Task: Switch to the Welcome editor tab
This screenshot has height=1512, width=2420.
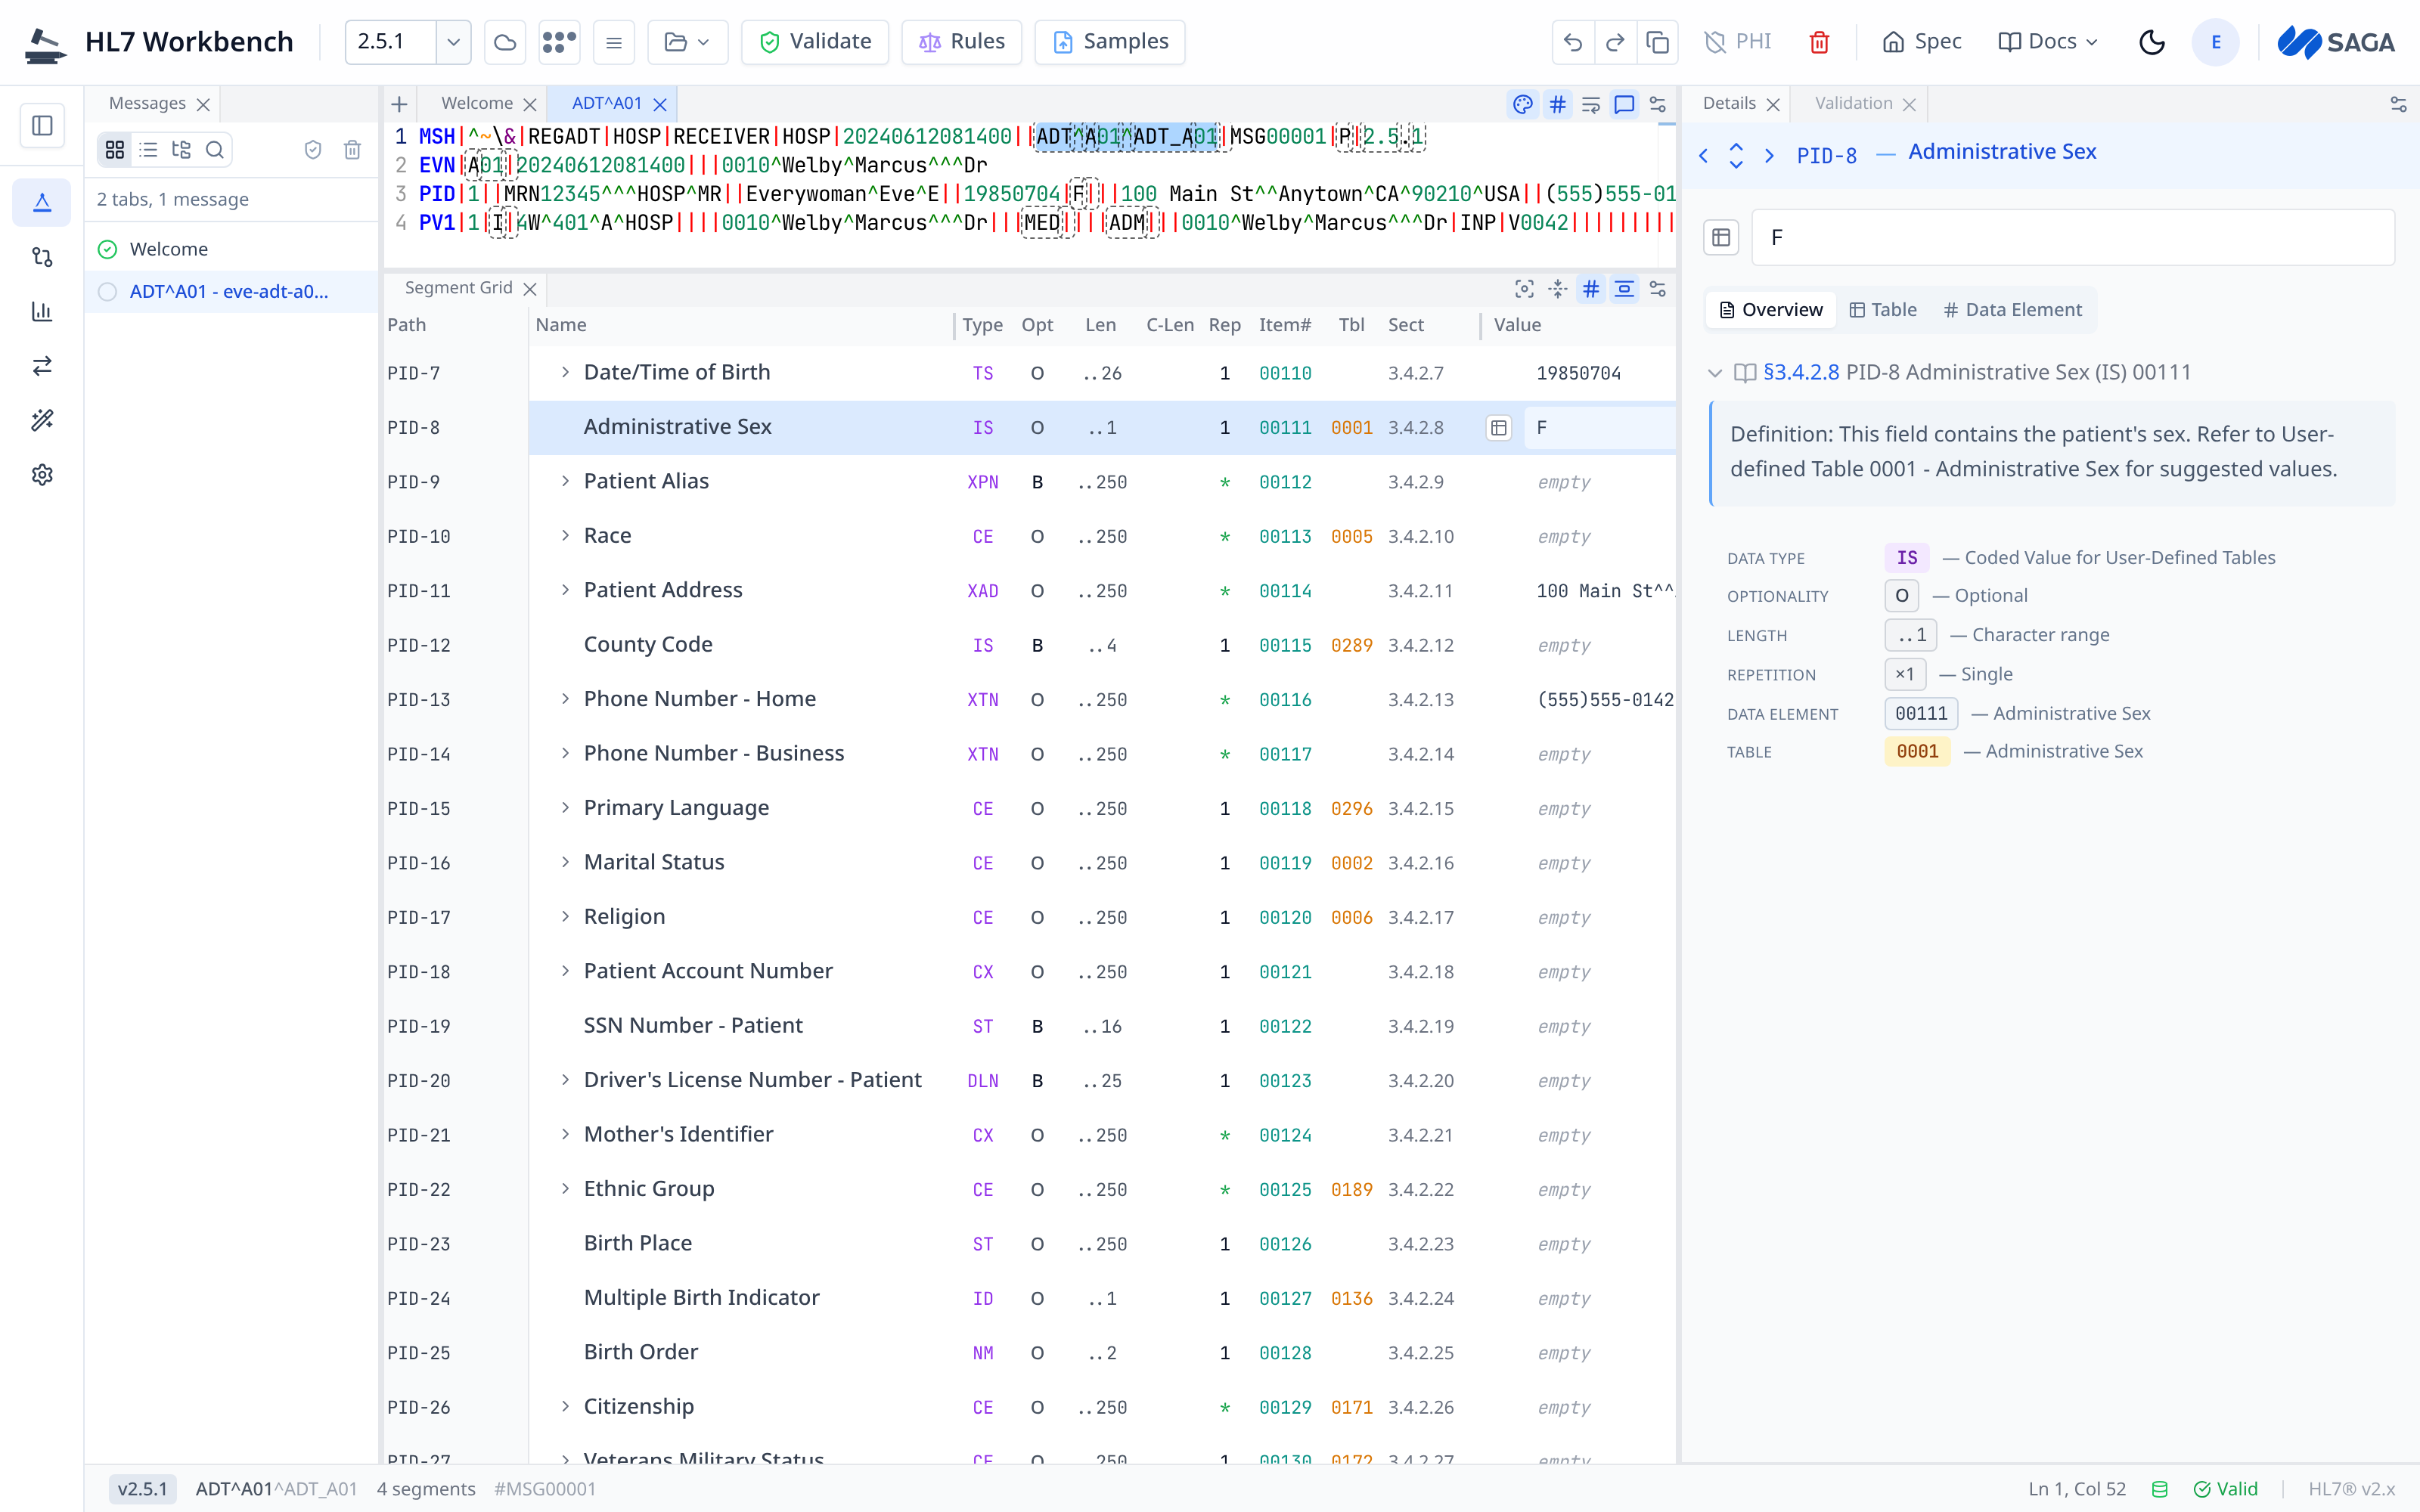Action: pyautogui.click(x=477, y=104)
